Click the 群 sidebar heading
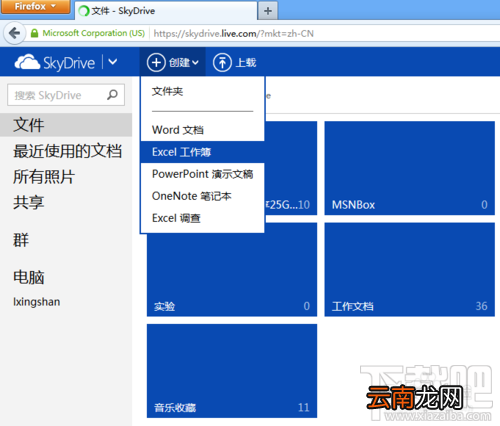This screenshot has height=426, width=500. tap(21, 240)
